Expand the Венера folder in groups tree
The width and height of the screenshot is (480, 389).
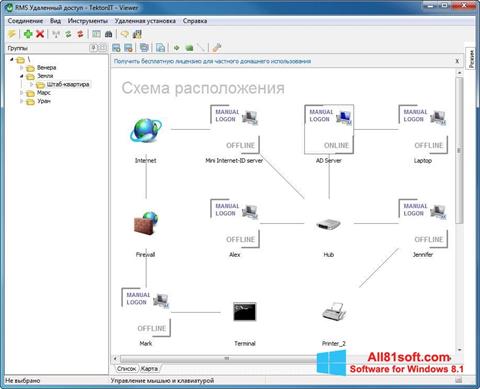pos(22,68)
